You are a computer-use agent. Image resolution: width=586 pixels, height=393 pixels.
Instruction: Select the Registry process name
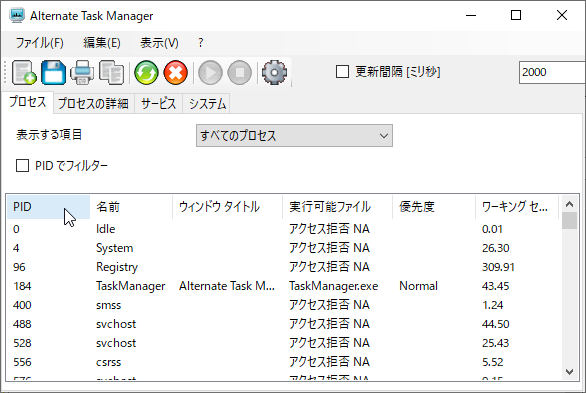click(x=117, y=267)
